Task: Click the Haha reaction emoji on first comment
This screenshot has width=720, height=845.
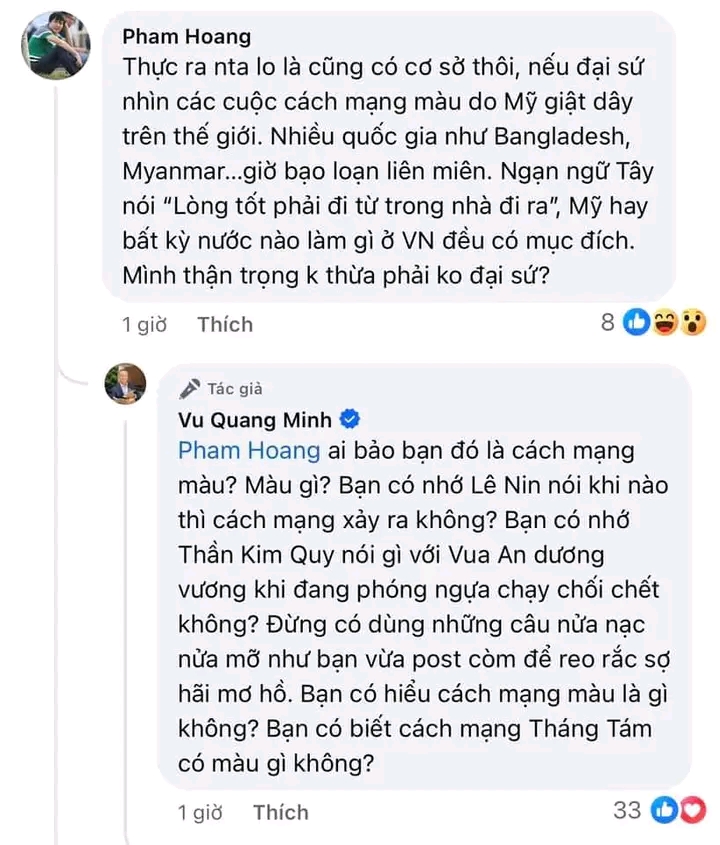Action: pos(664,322)
